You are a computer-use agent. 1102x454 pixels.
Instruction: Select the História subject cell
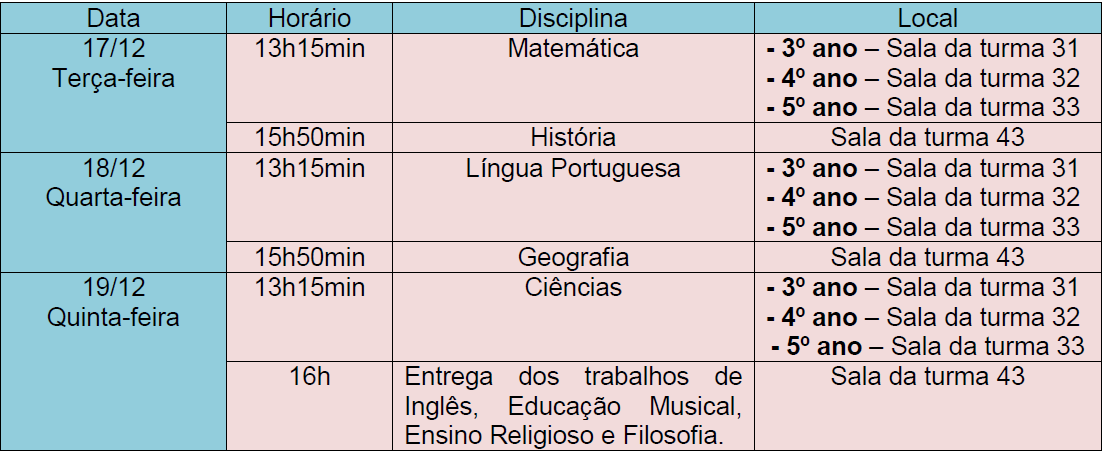[x=573, y=137]
